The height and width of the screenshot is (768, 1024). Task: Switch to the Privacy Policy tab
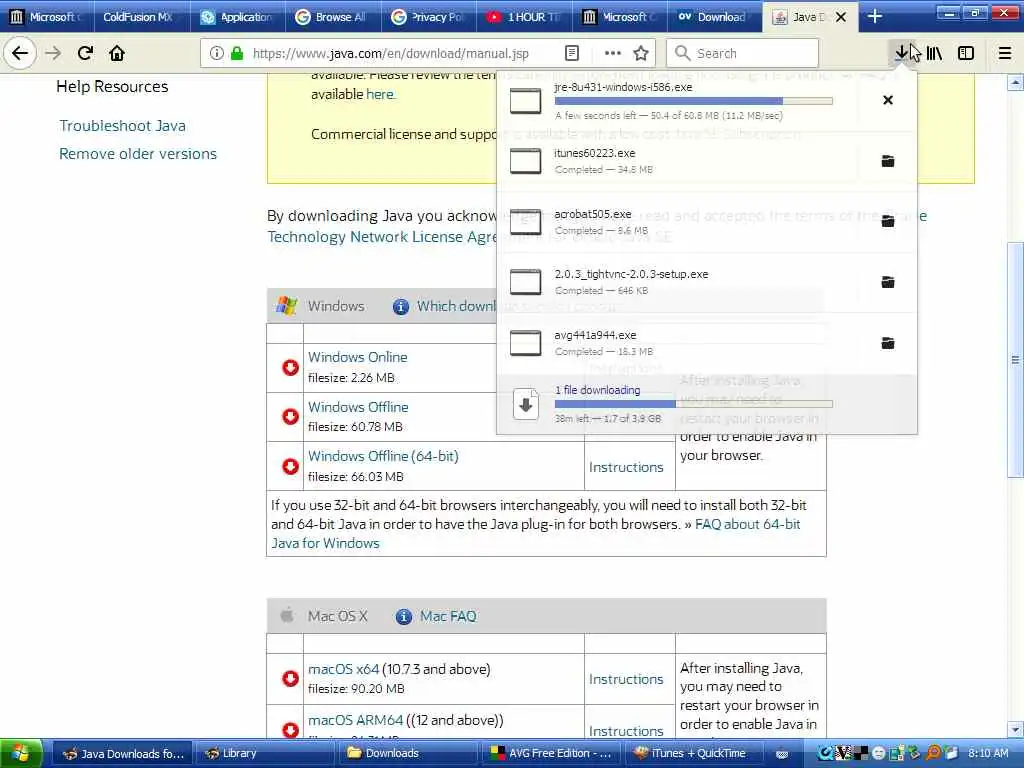click(429, 17)
